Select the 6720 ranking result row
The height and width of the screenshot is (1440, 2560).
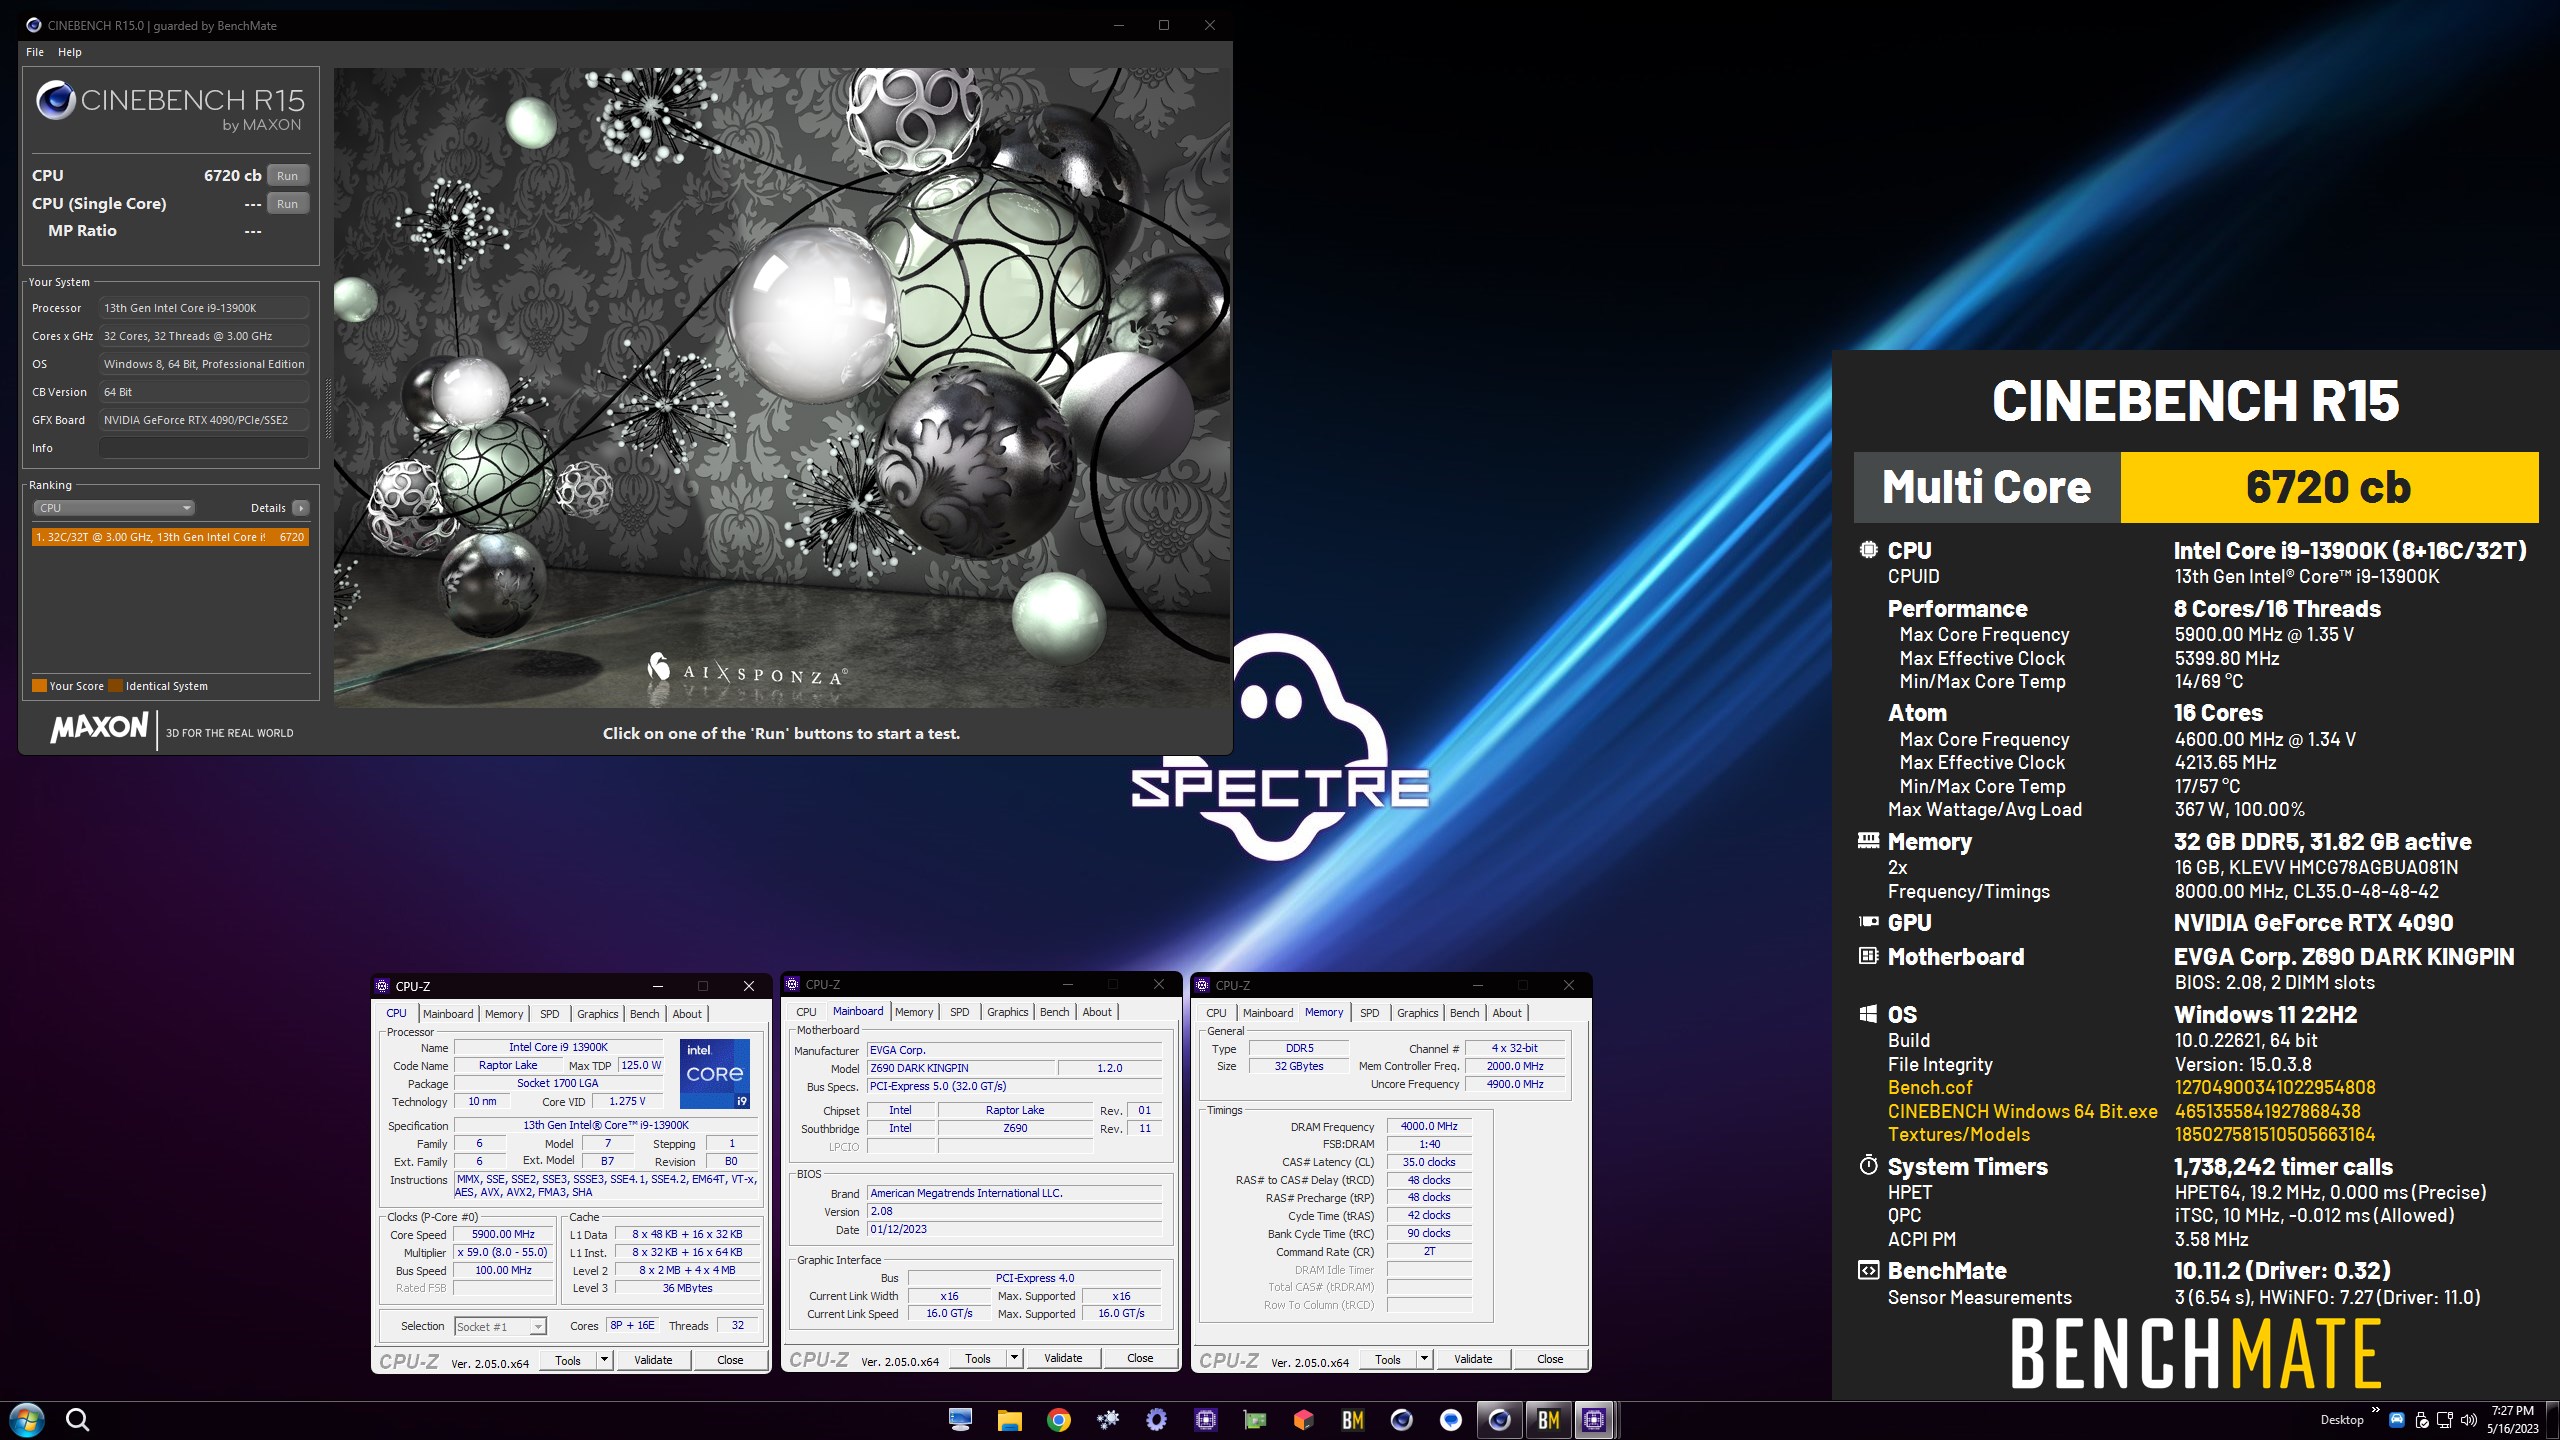tap(170, 537)
